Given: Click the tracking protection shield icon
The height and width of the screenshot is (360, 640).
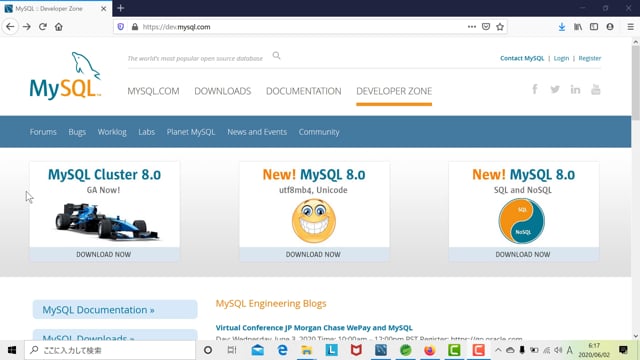Looking at the screenshot, I should click(x=121, y=27).
